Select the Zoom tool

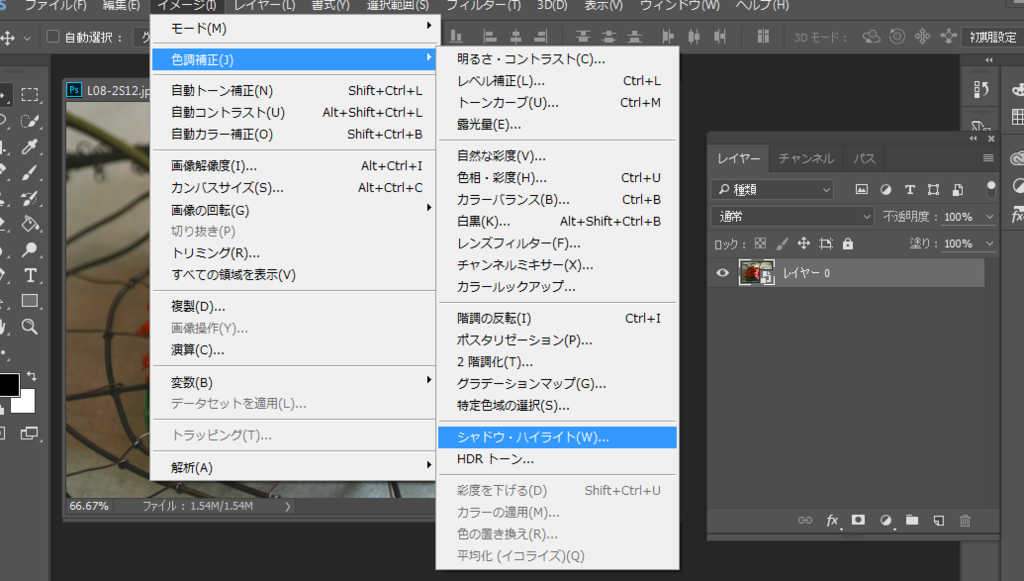[29, 326]
